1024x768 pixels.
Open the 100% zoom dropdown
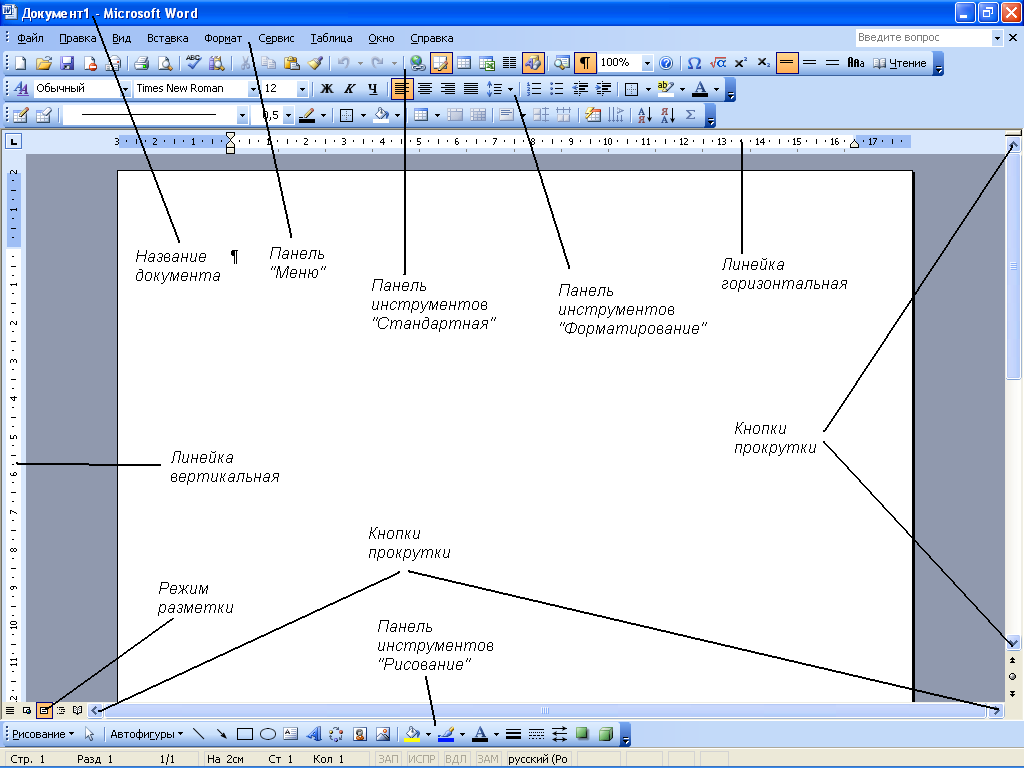[647, 63]
